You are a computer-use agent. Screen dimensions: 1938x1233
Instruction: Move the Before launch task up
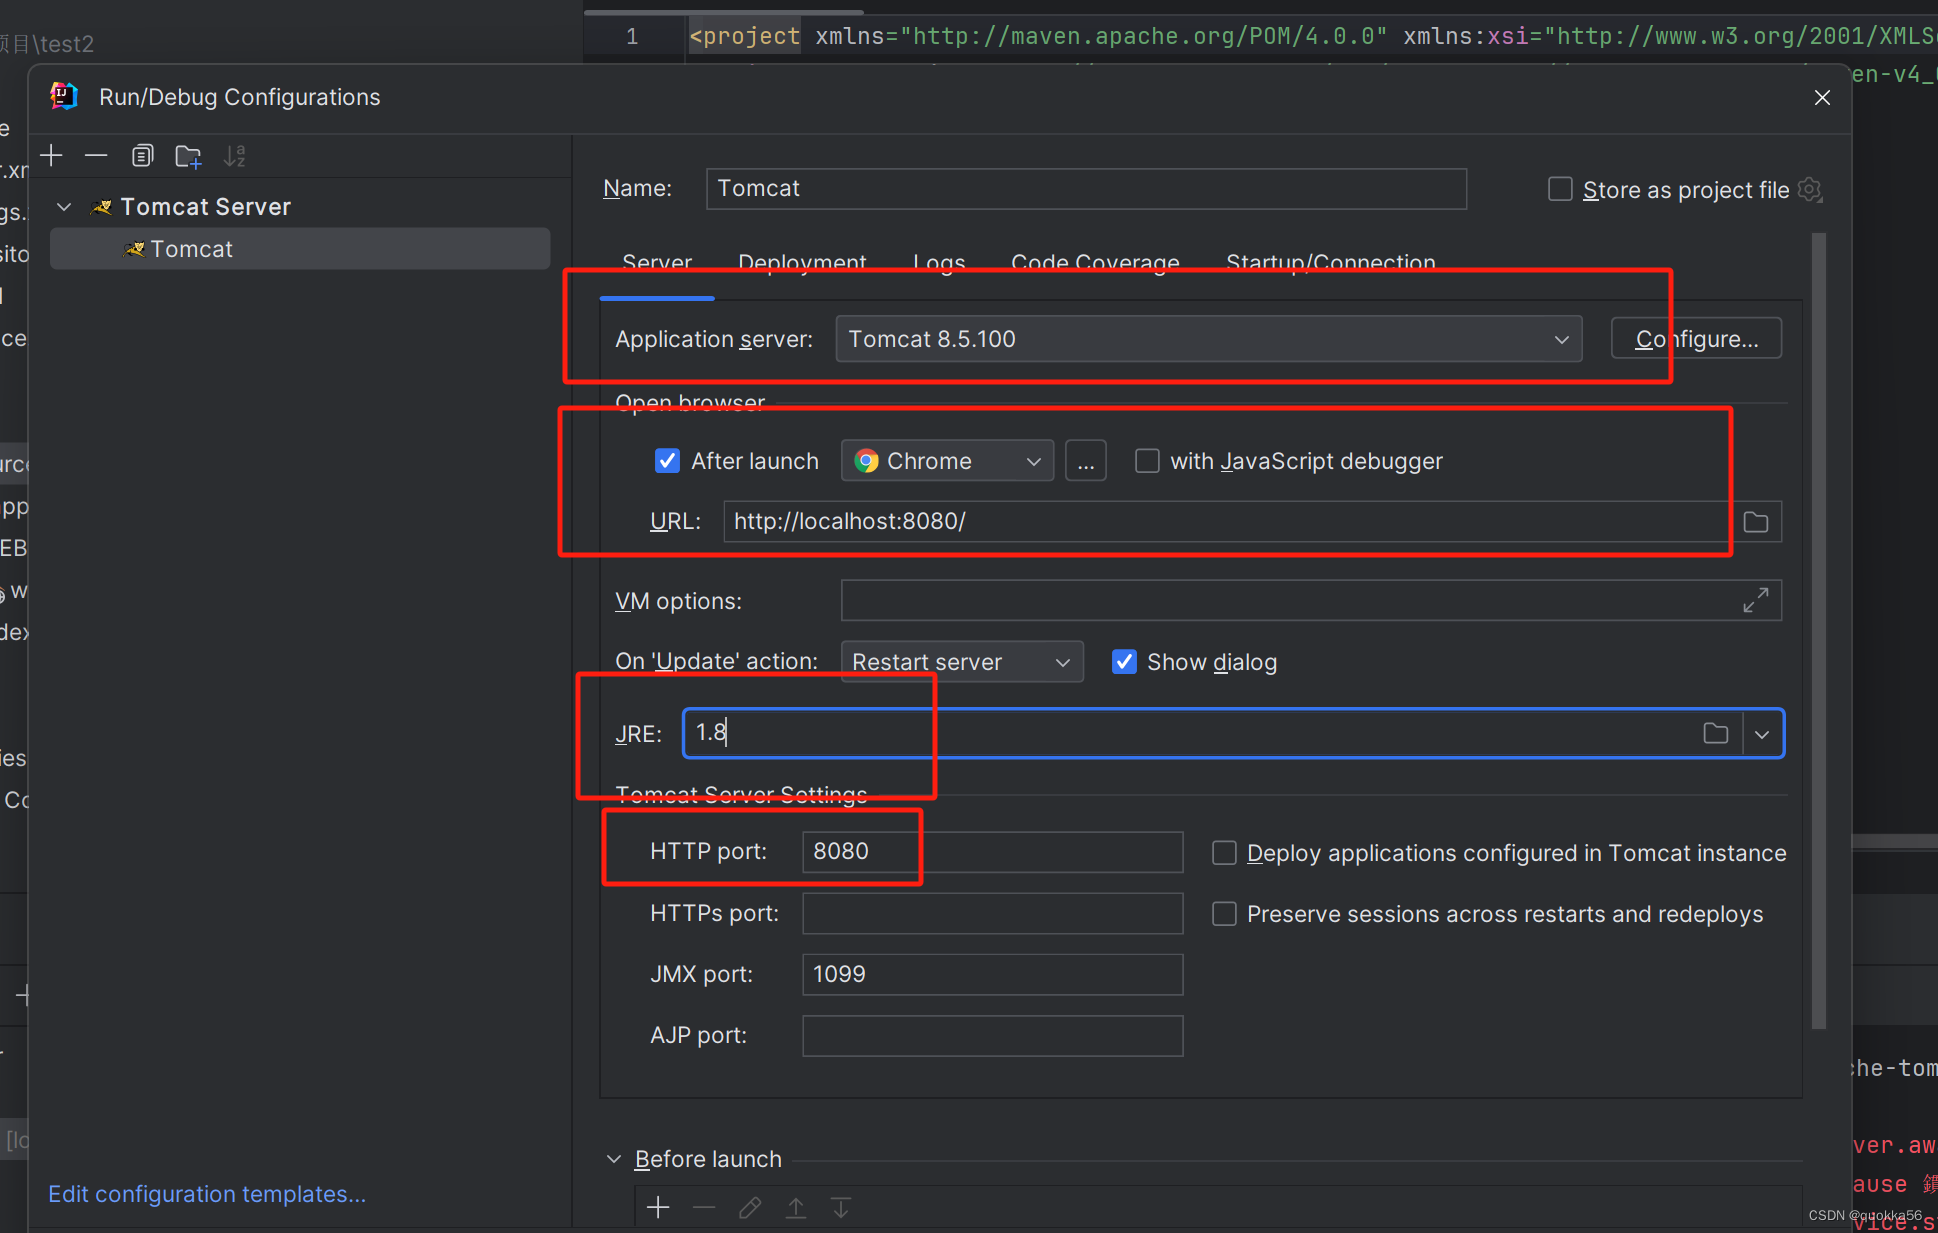[x=796, y=1208]
